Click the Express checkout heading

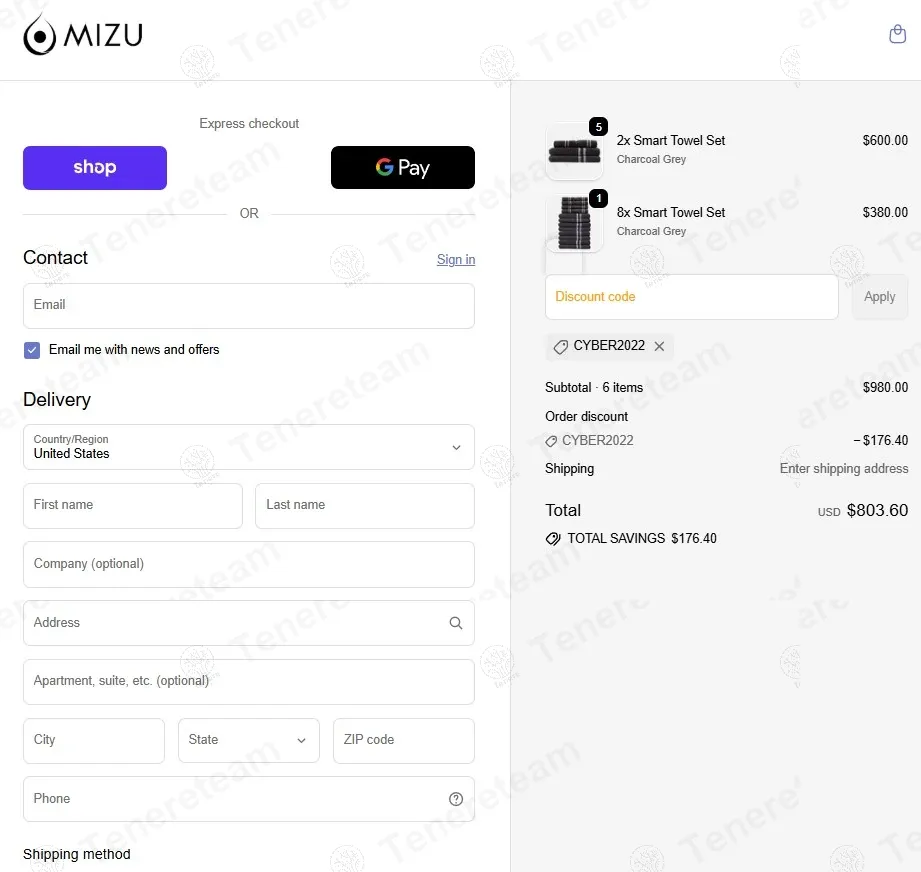pyautogui.click(x=249, y=124)
